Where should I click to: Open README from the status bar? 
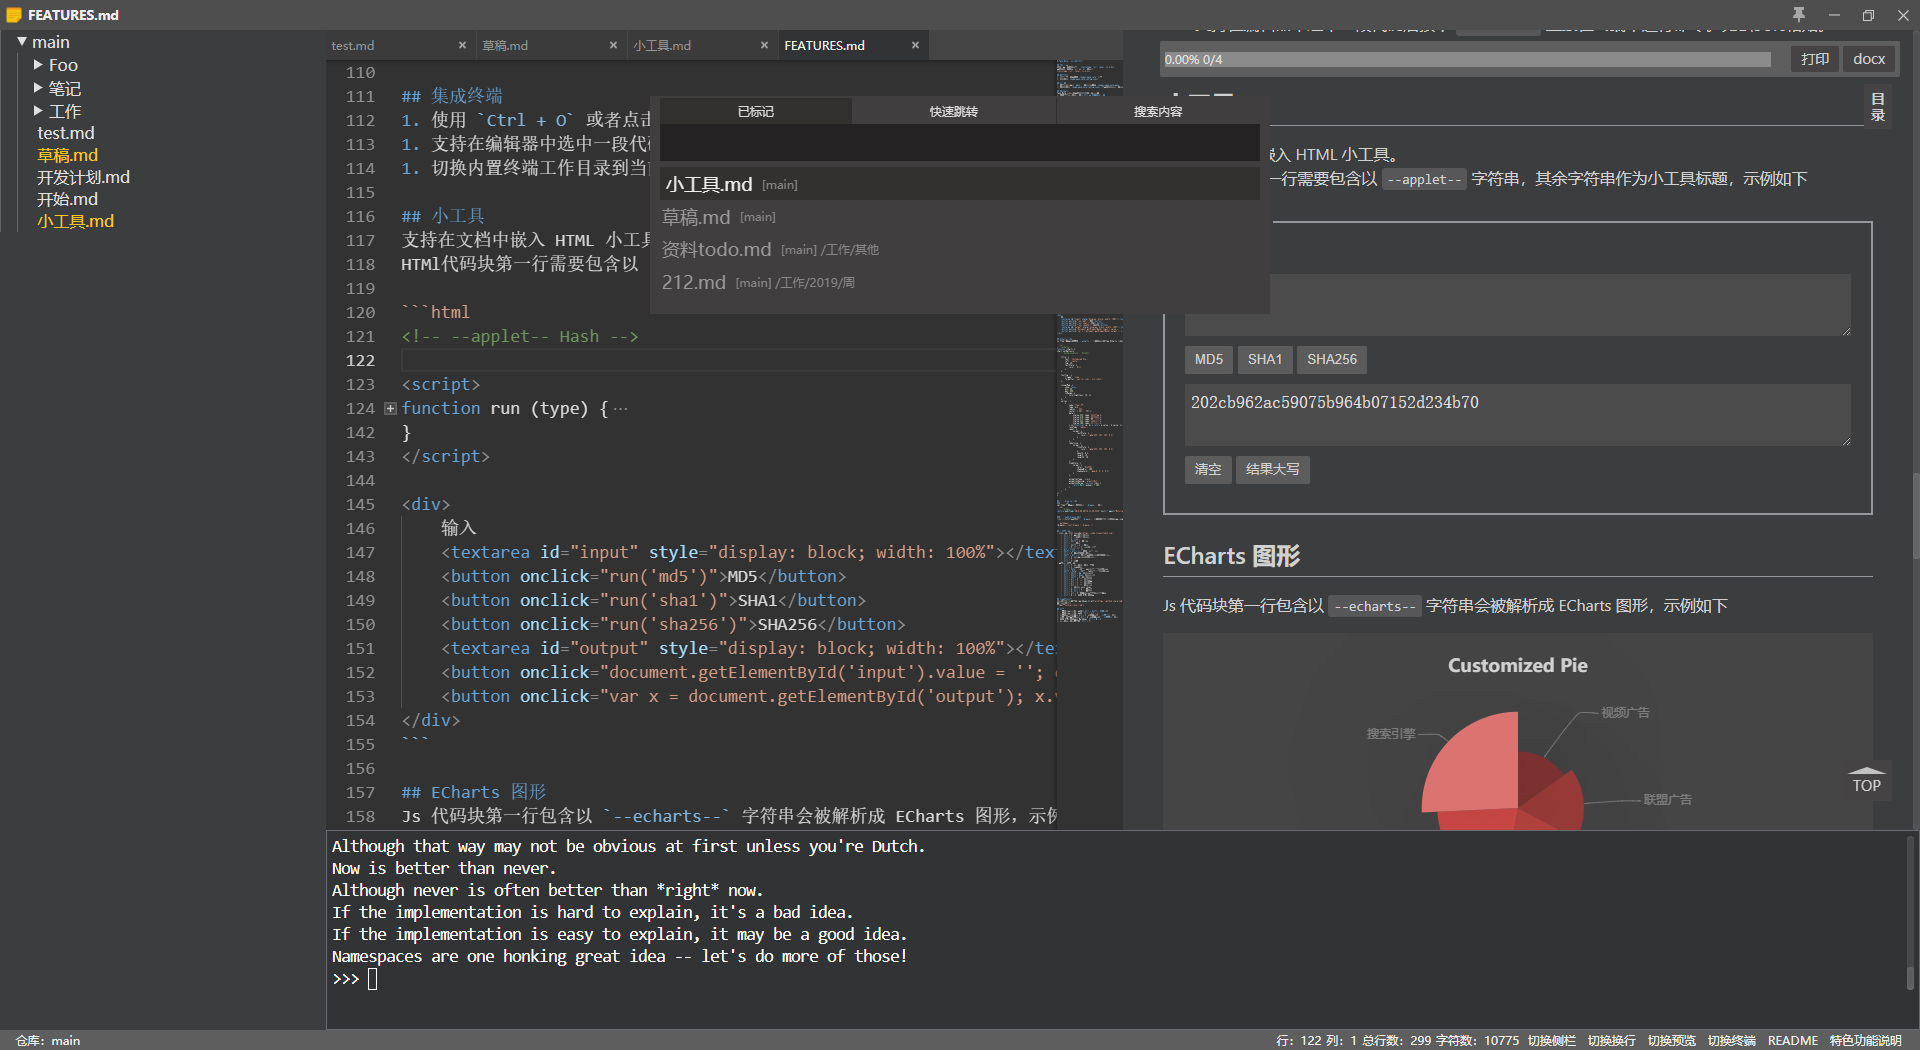pyautogui.click(x=1792, y=1040)
